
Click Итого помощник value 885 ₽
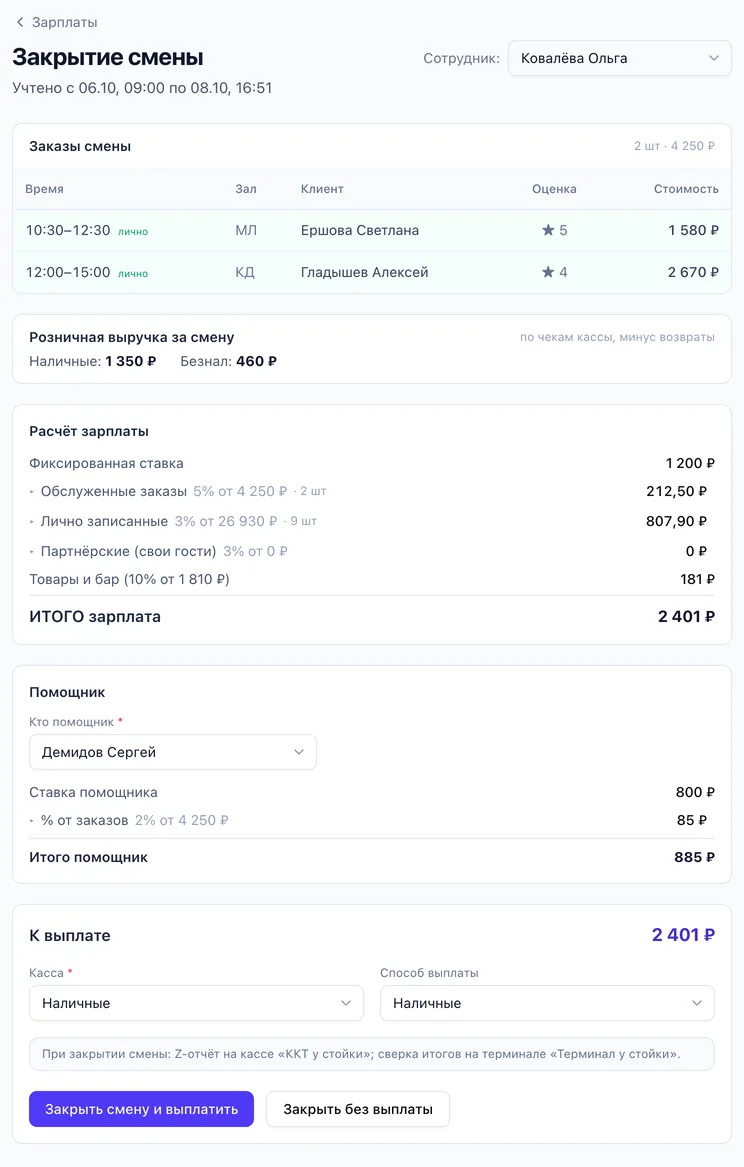pyautogui.click(x=694, y=857)
